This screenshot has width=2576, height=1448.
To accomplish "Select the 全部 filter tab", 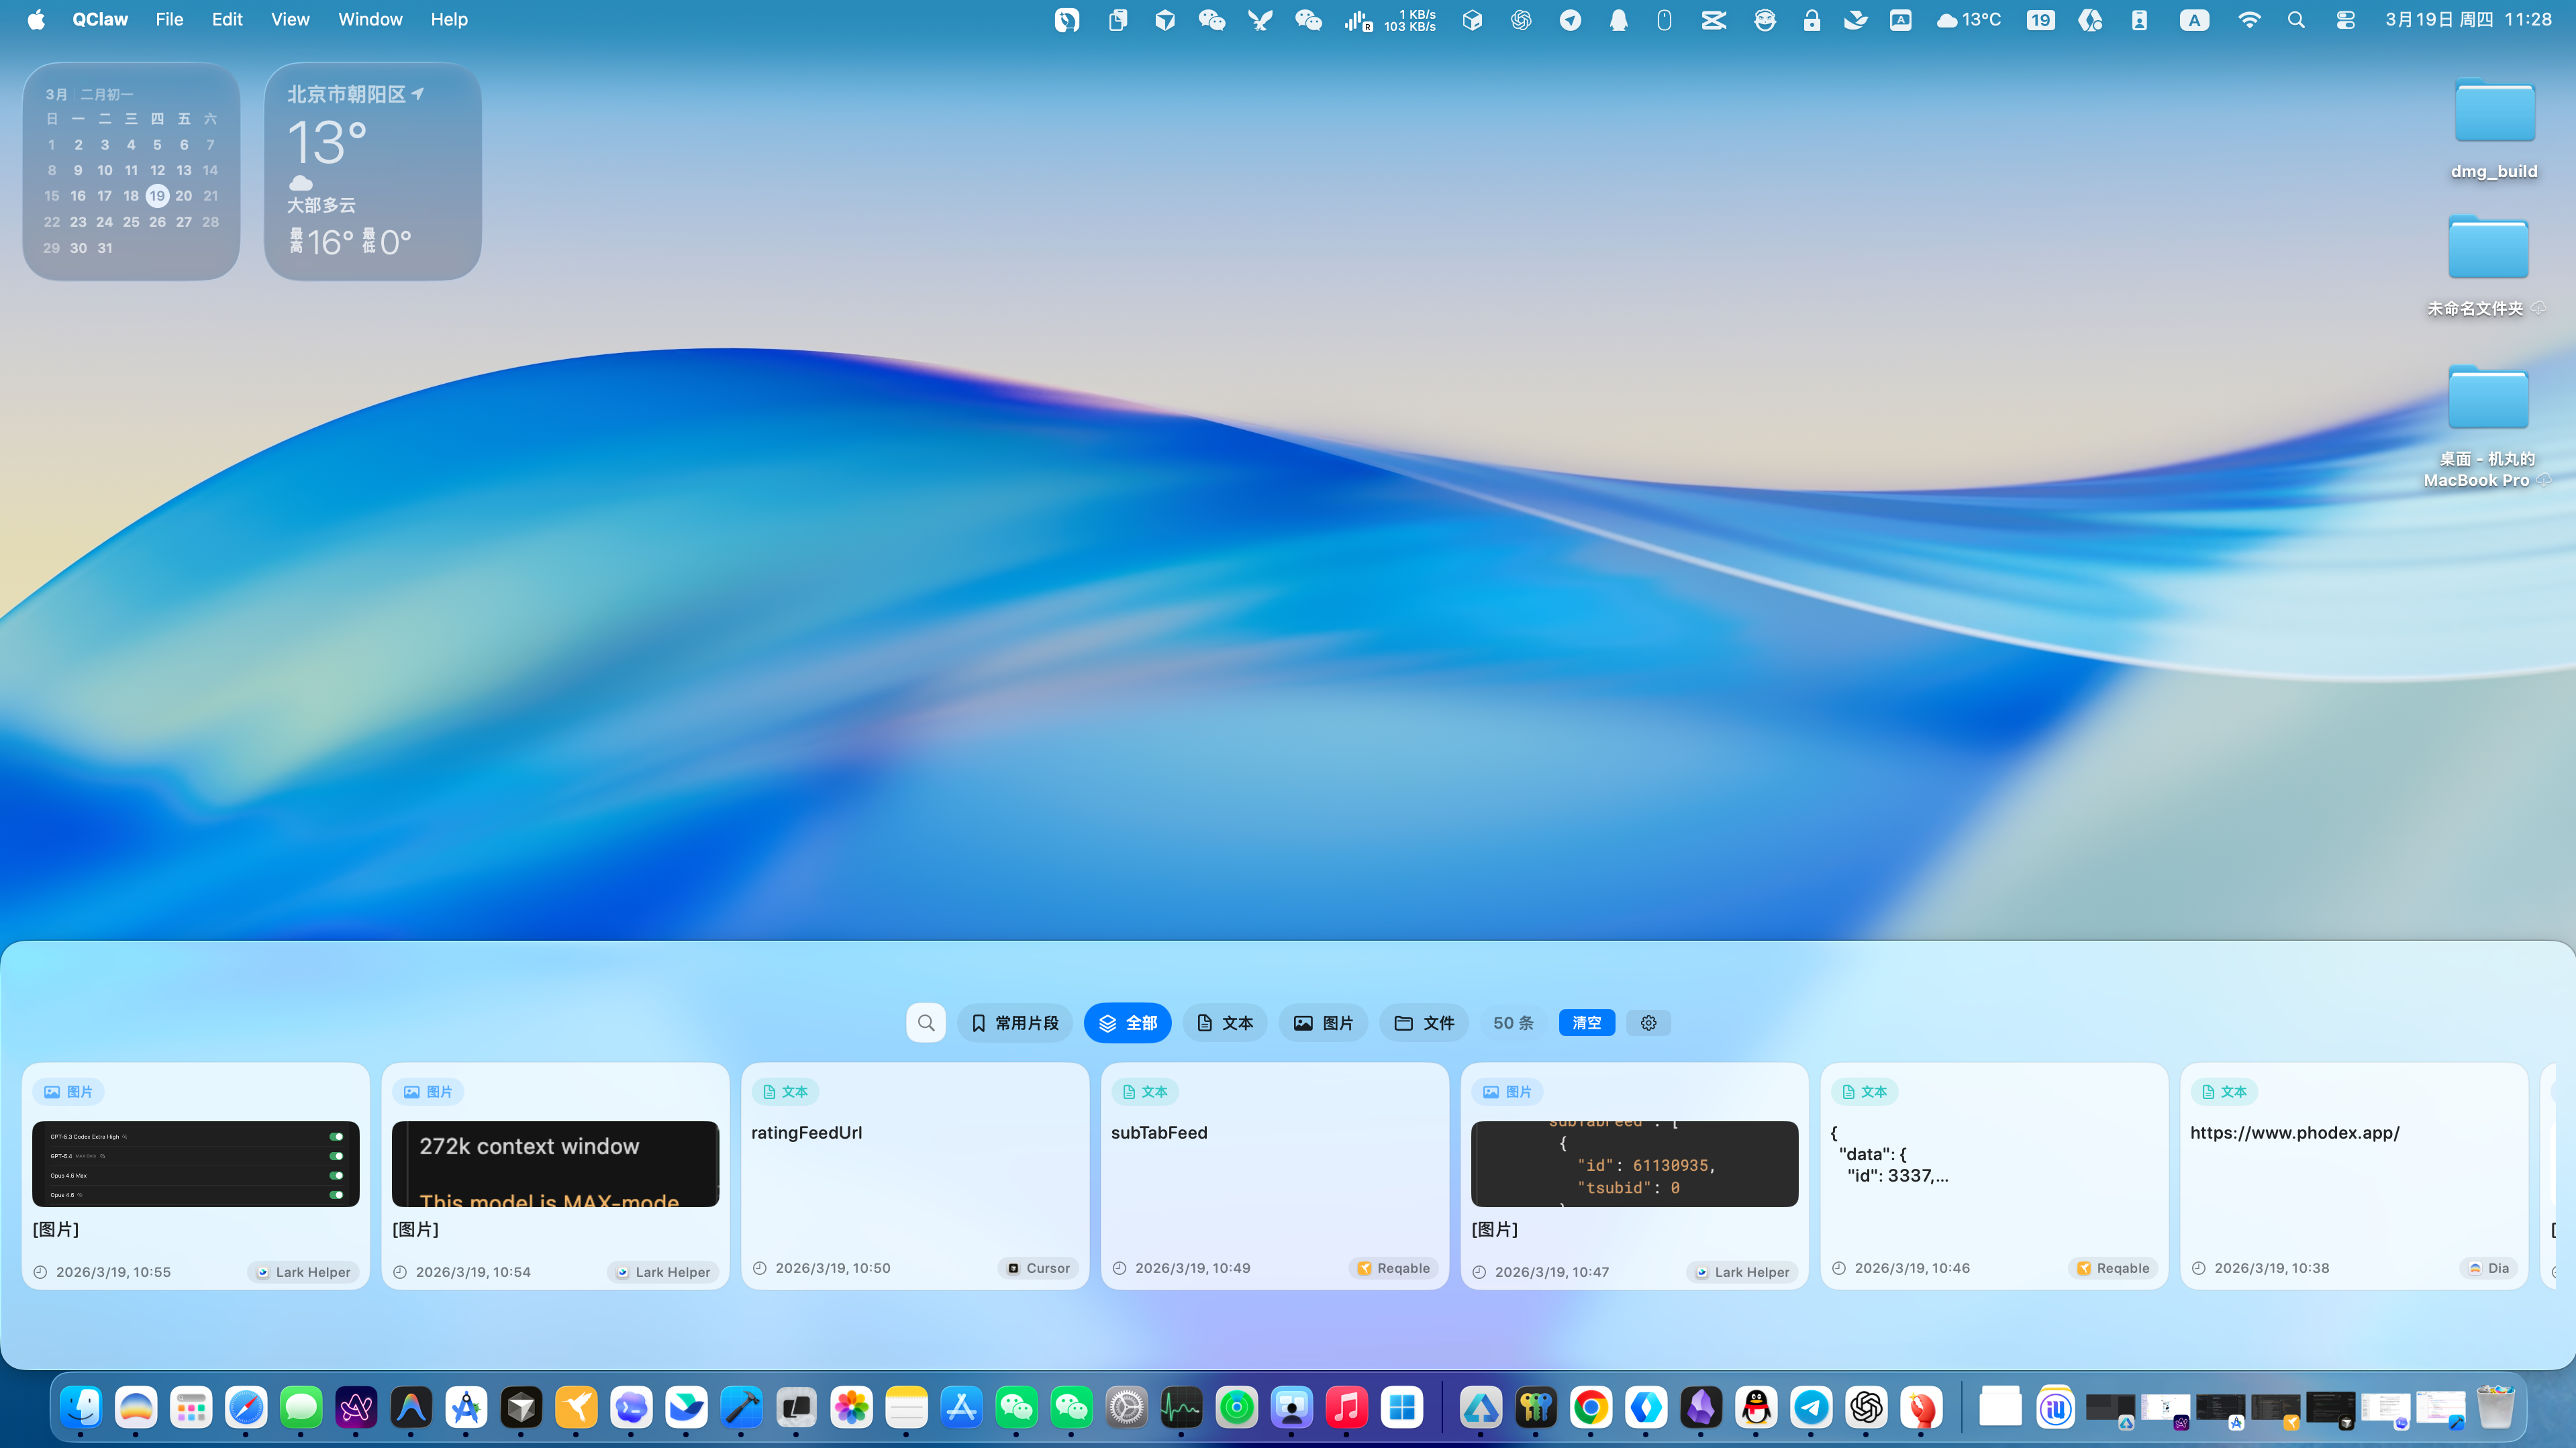I will [x=1127, y=1022].
